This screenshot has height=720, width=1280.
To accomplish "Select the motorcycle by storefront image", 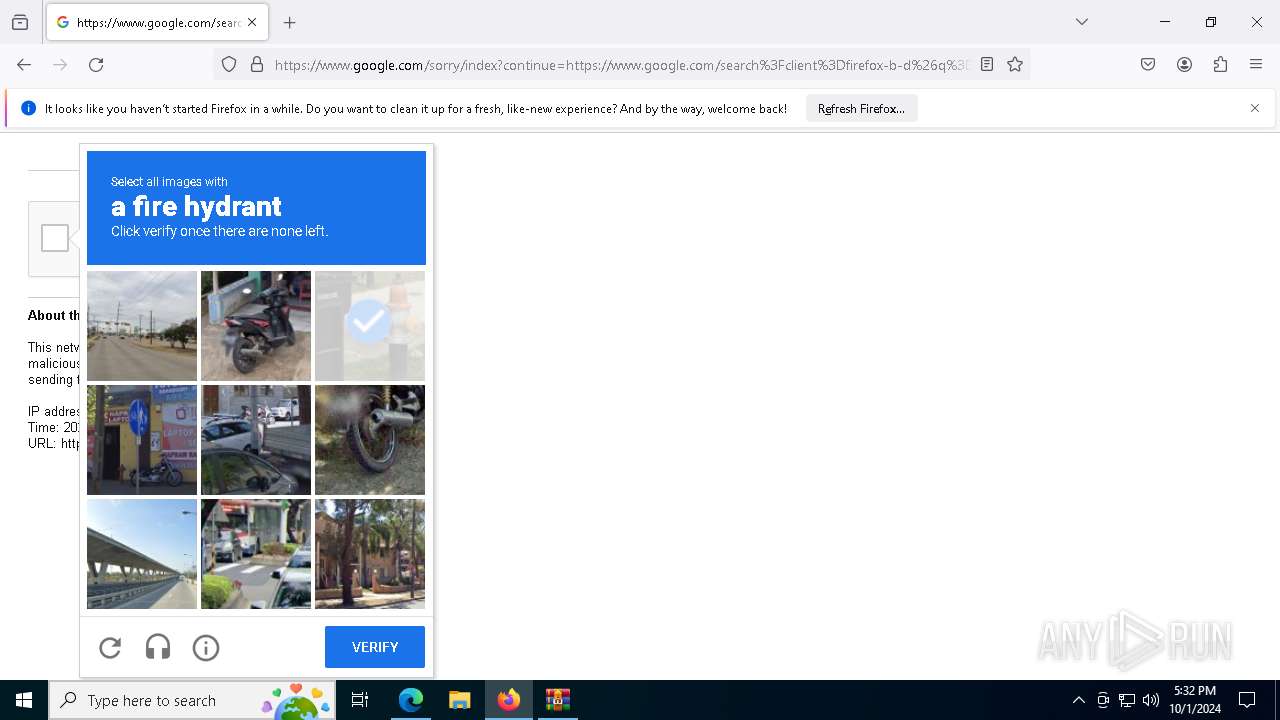I will pyautogui.click(x=142, y=440).
